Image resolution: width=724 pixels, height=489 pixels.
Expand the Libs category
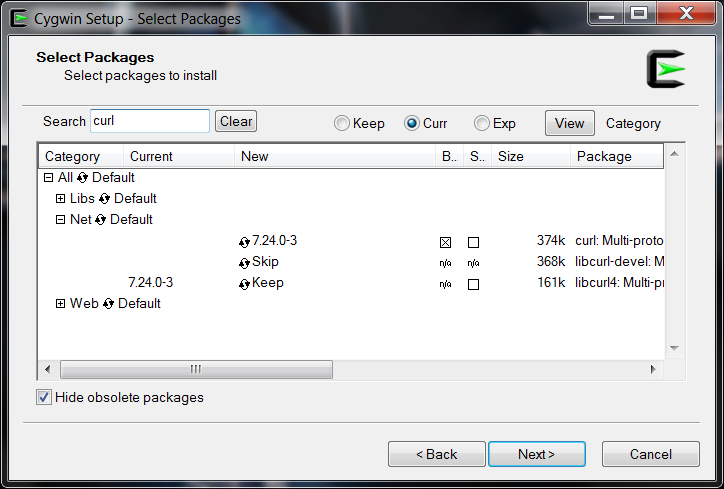pos(60,199)
